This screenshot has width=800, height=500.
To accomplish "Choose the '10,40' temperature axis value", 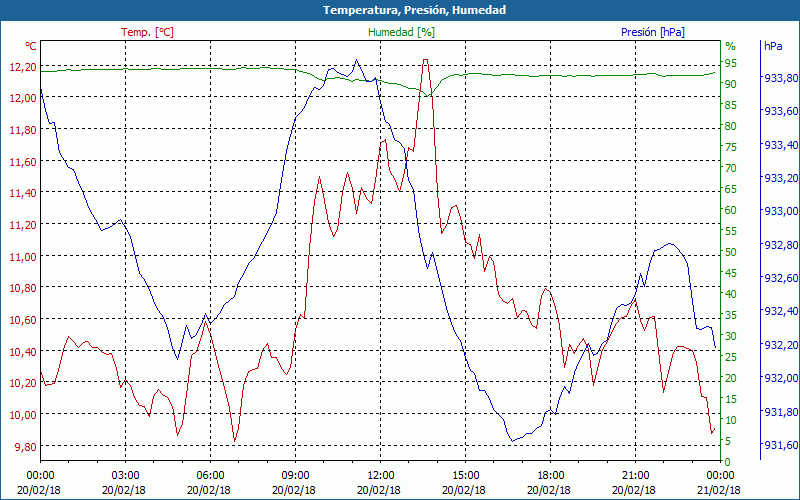I will pyautogui.click(x=23, y=352).
